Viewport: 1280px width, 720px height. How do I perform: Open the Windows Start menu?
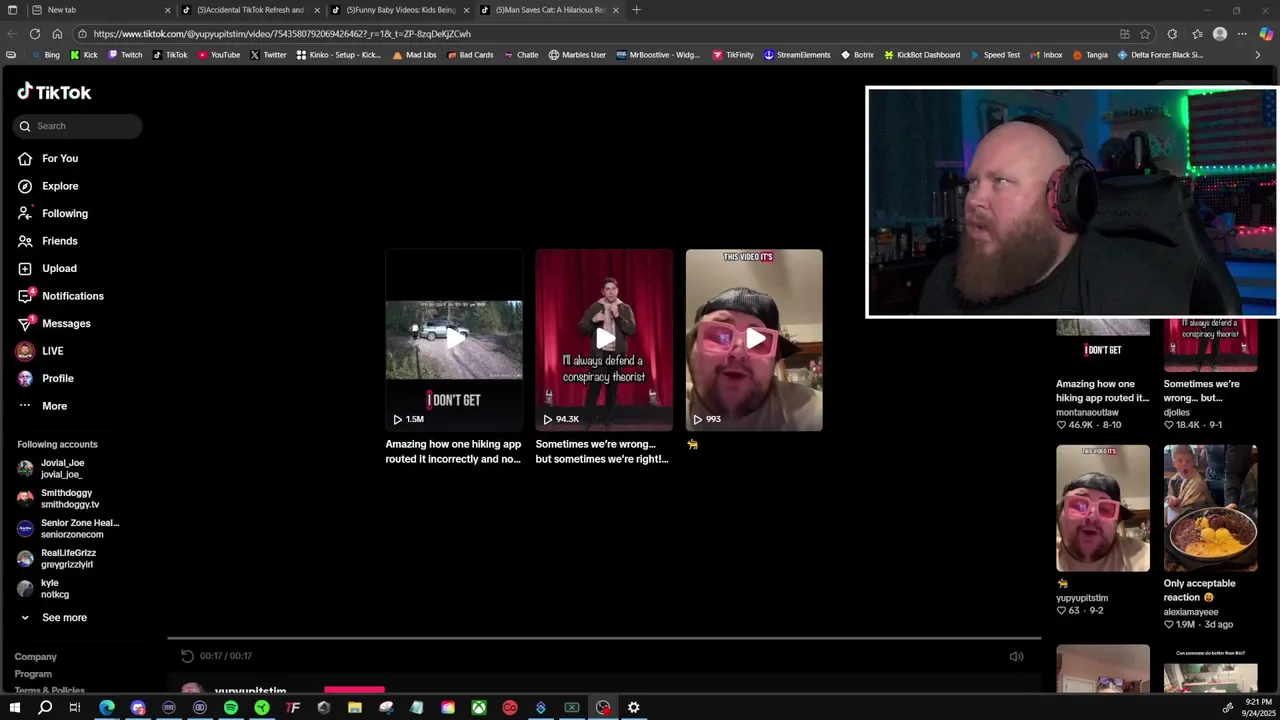tap(14, 707)
